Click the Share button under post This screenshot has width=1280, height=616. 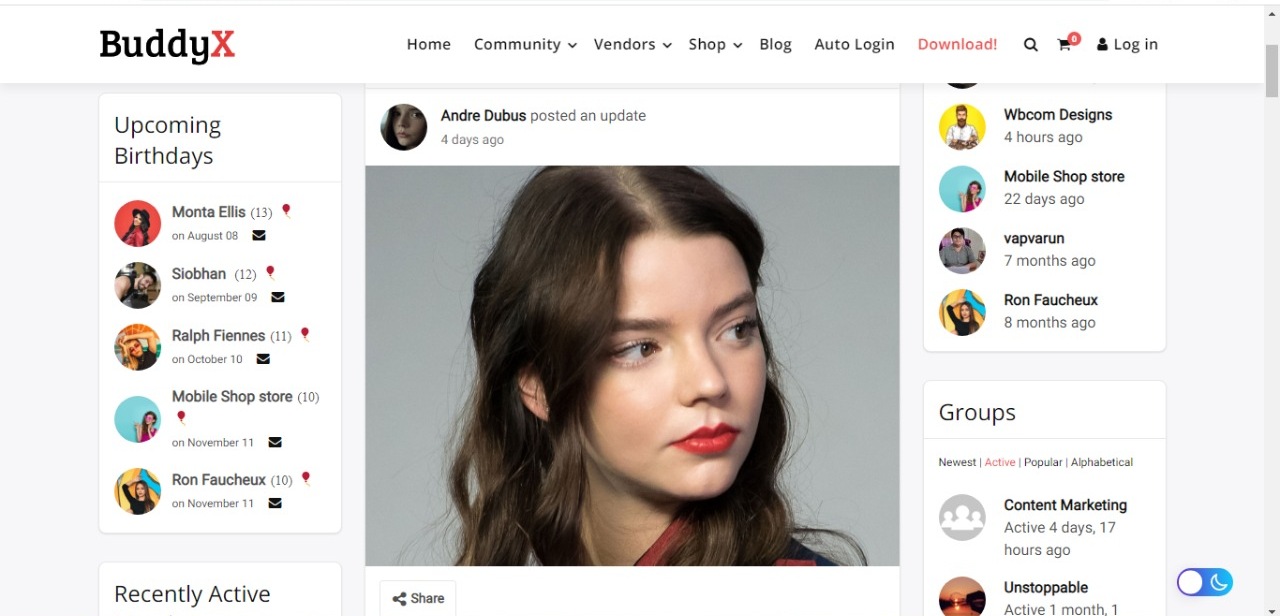[x=418, y=598]
